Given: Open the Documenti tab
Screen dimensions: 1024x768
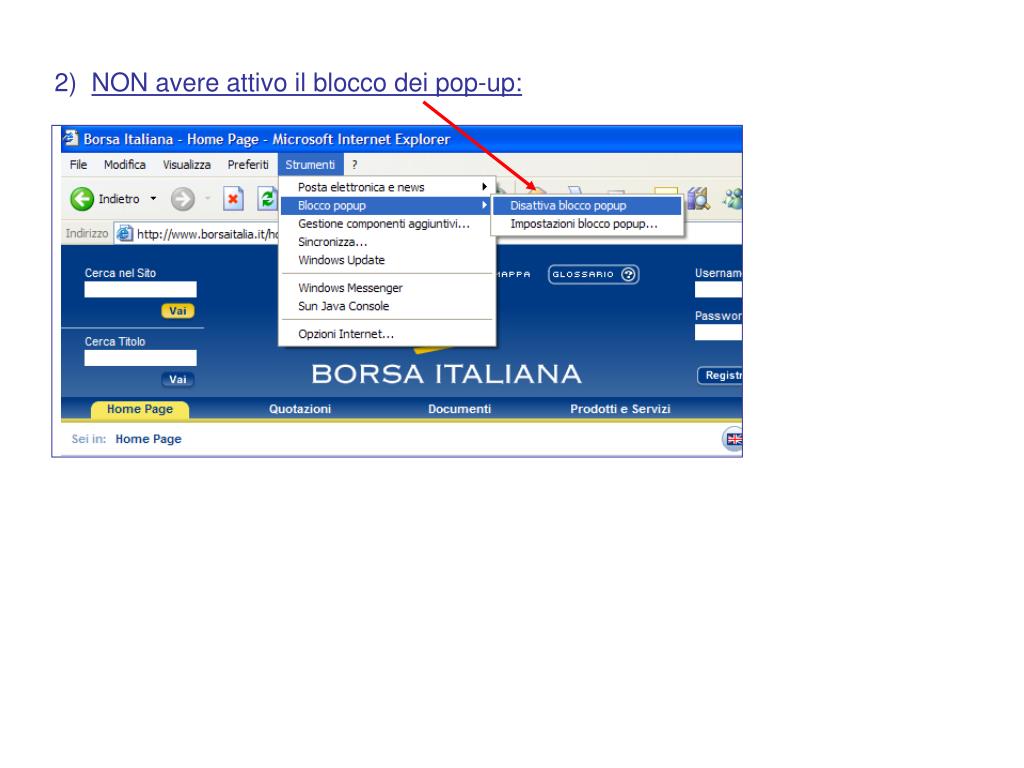Looking at the screenshot, I should pyautogui.click(x=459, y=409).
